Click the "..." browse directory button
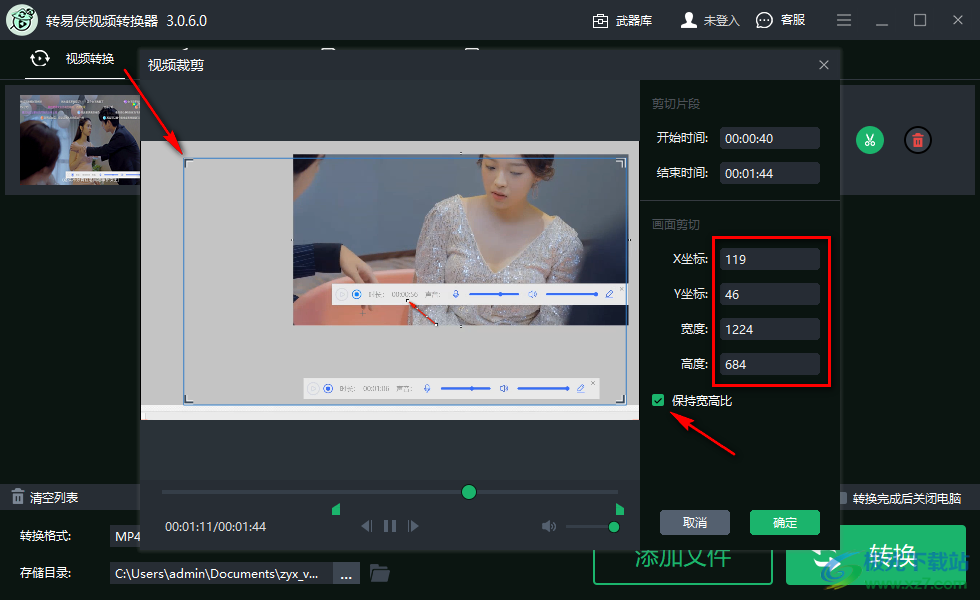Viewport: 980px width, 600px height. 346,574
